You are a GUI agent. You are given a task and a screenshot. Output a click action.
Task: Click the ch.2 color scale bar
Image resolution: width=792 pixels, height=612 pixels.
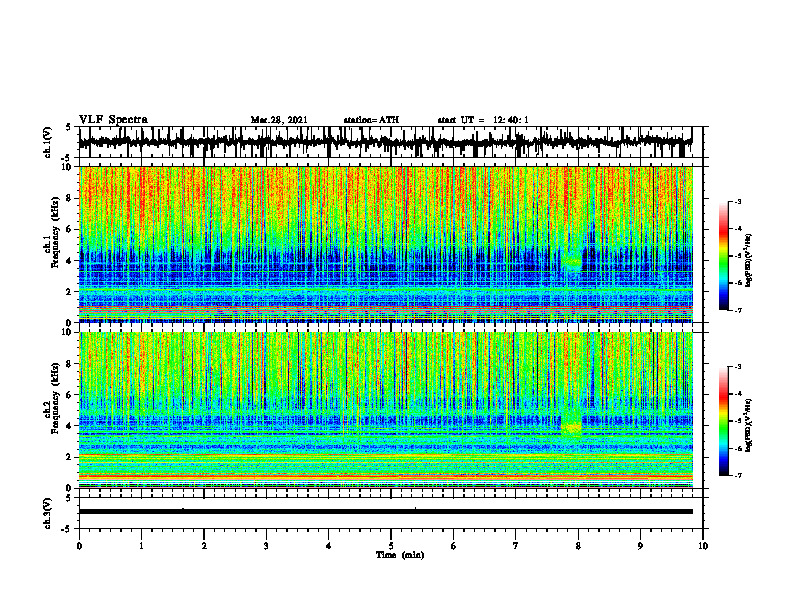[723, 421]
